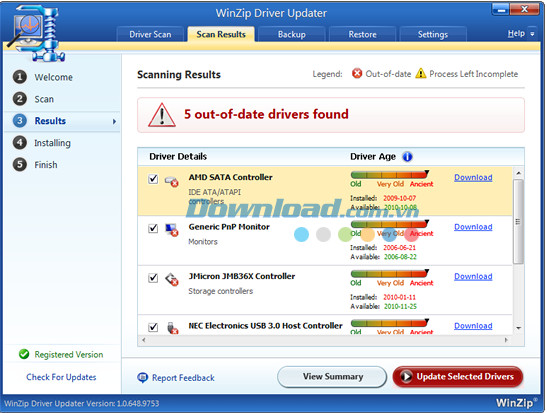Download the JMicron JMB36X Controller driver
This screenshot has width=547, height=413.
point(473,276)
